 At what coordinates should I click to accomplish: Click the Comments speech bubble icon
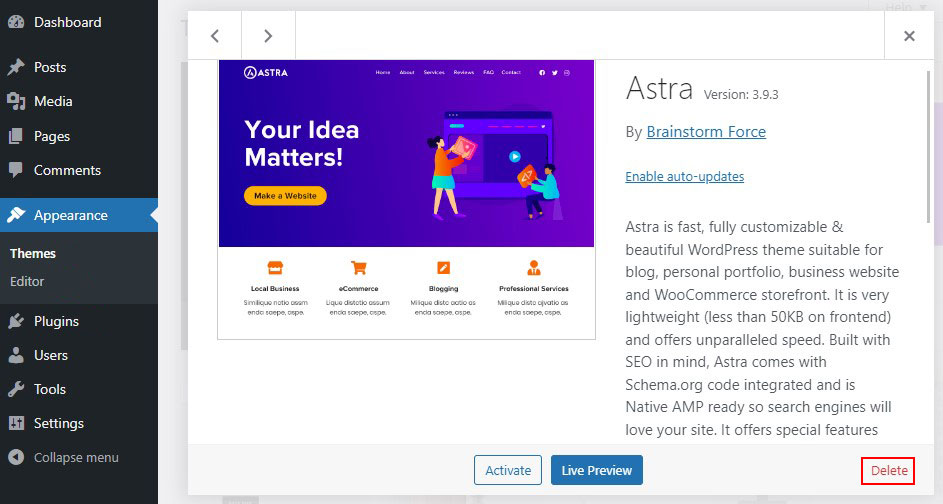16,170
